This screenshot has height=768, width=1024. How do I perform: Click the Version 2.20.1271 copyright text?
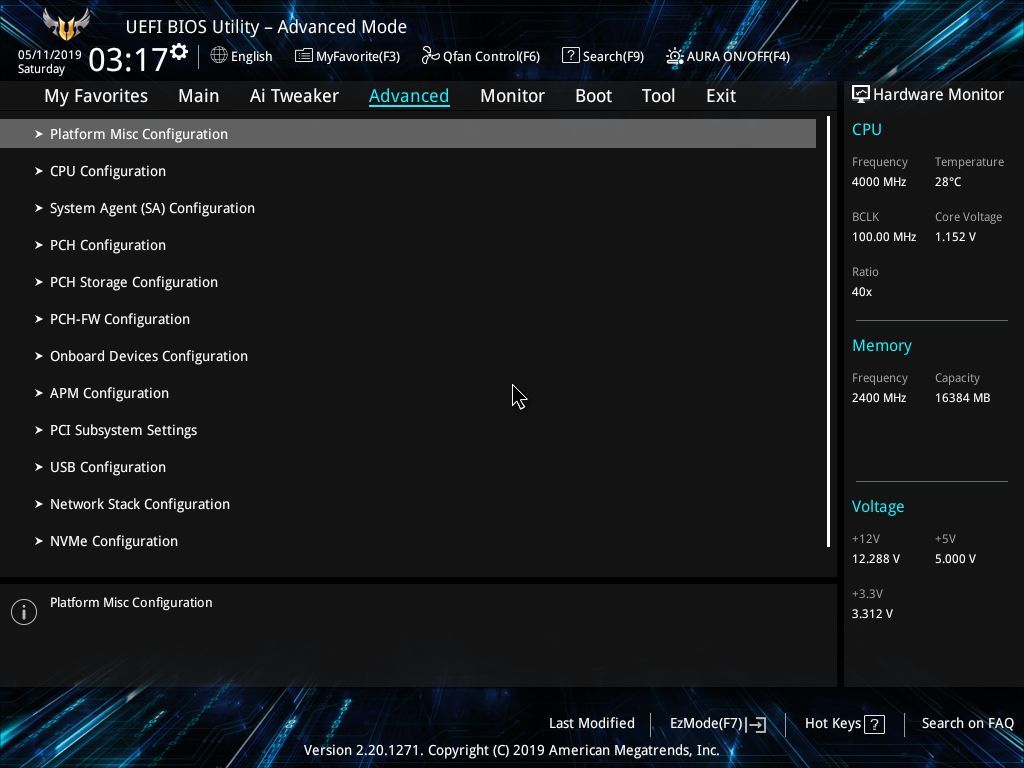coord(511,750)
